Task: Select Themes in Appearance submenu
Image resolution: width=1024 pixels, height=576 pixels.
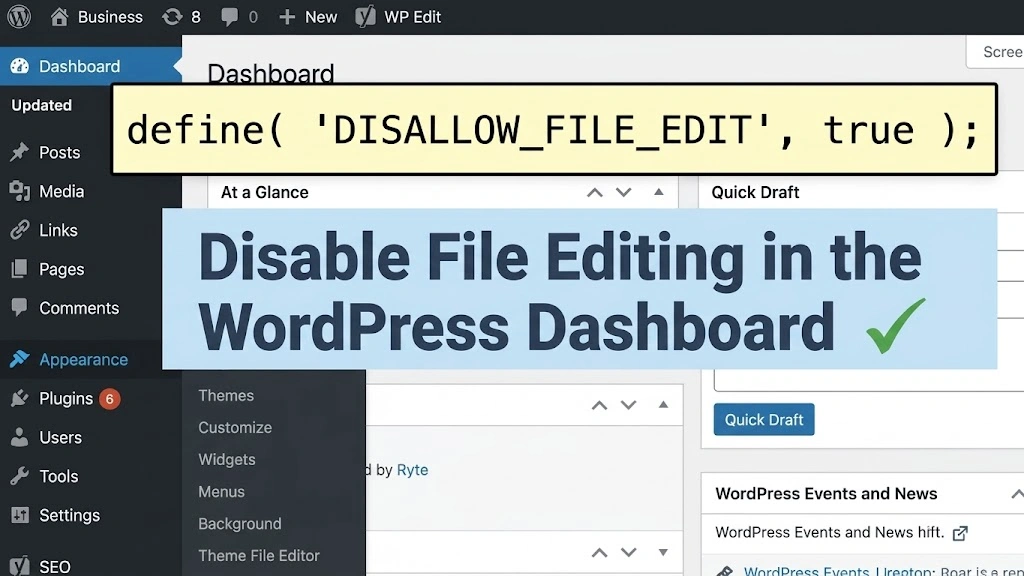Action: [226, 395]
